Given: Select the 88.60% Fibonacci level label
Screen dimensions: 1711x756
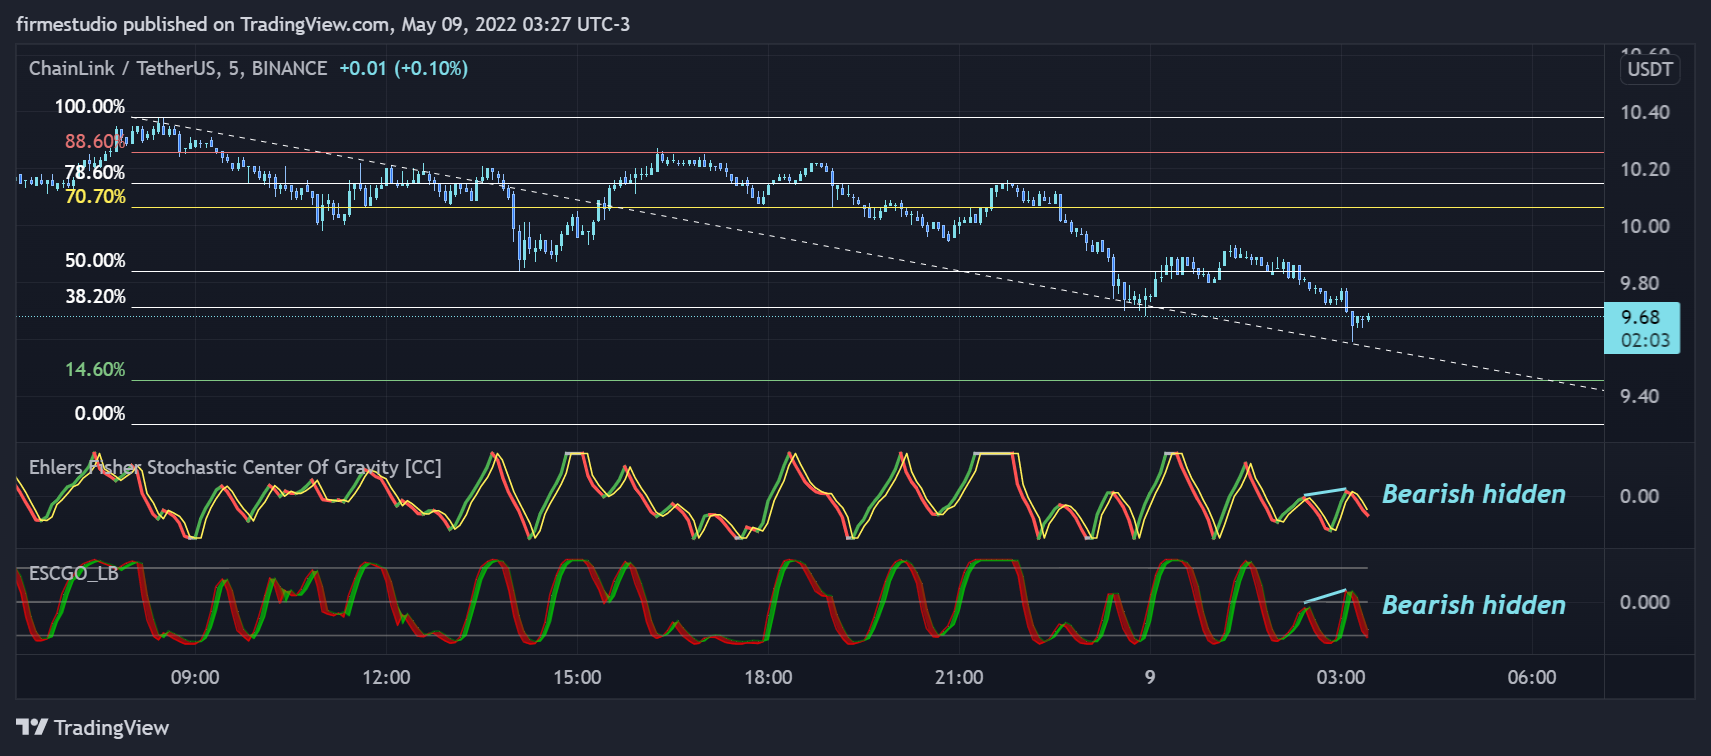Looking at the screenshot, I should (x=96, y=141).
